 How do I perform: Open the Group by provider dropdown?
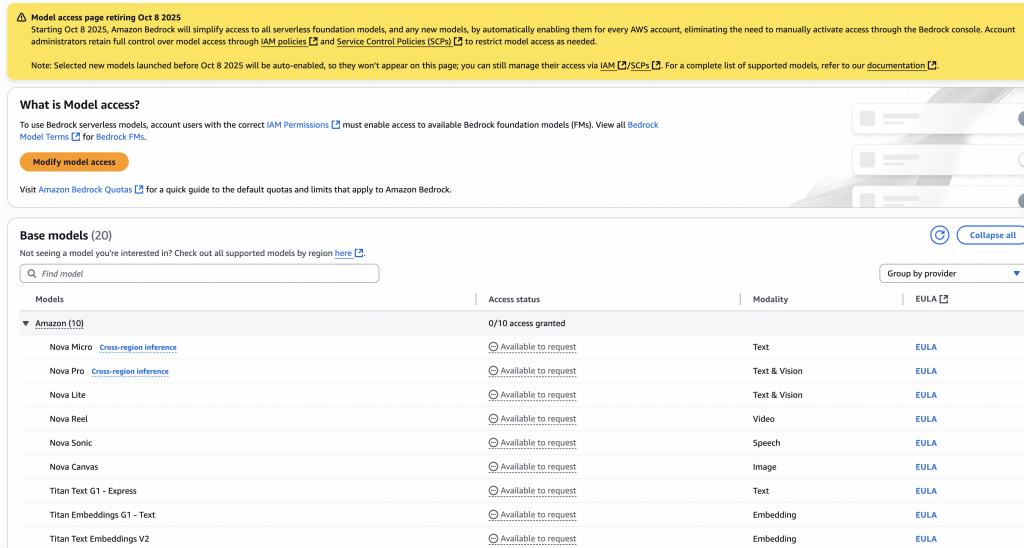tap(951, 273)
